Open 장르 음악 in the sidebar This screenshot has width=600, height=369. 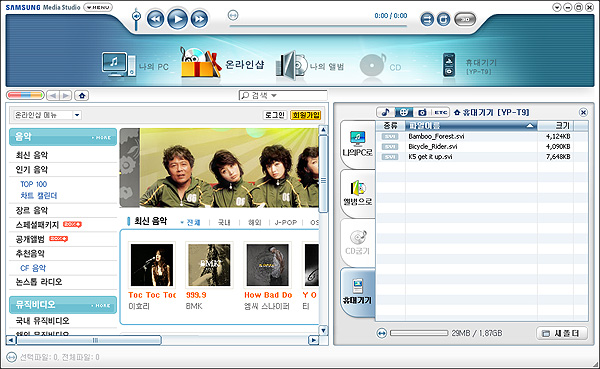pyautogui.click(x=32, y=210)
